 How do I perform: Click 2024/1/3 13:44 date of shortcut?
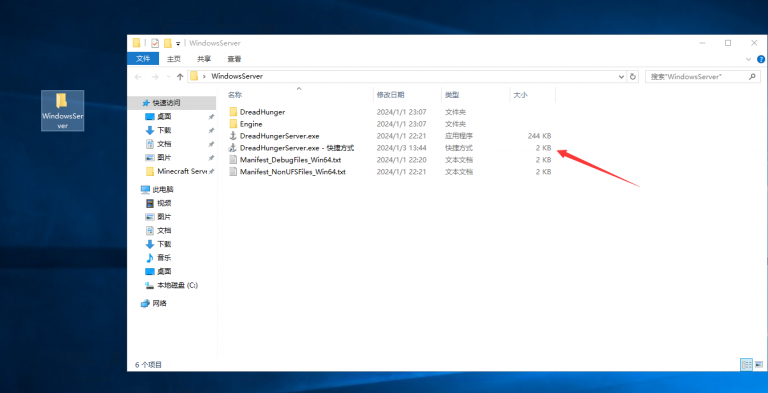pos(401,147)
